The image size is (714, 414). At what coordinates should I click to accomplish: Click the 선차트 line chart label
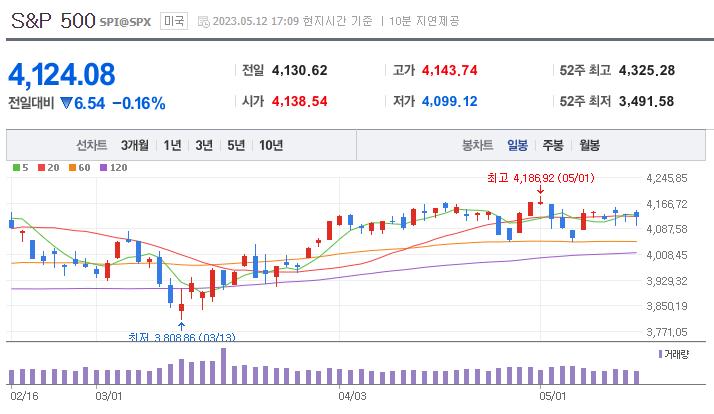click(x=91, y=145)
